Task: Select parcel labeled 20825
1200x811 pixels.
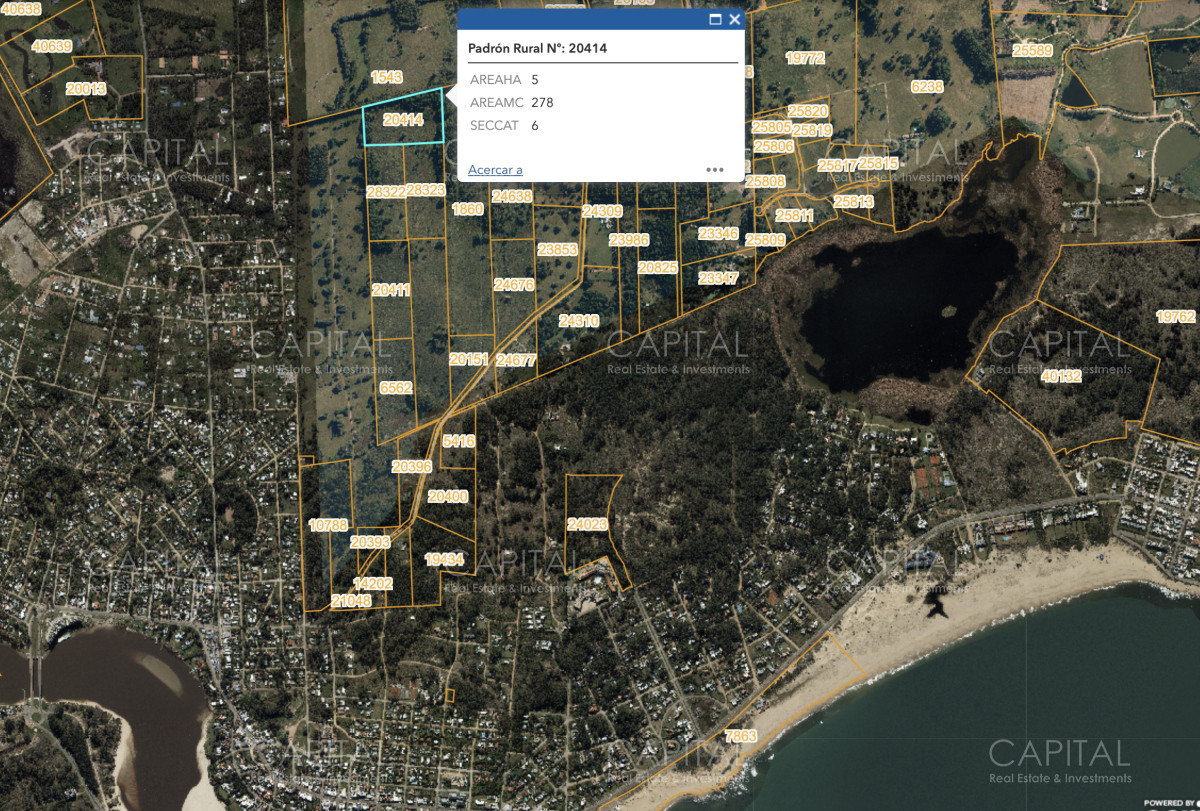Action: (658, 268)
